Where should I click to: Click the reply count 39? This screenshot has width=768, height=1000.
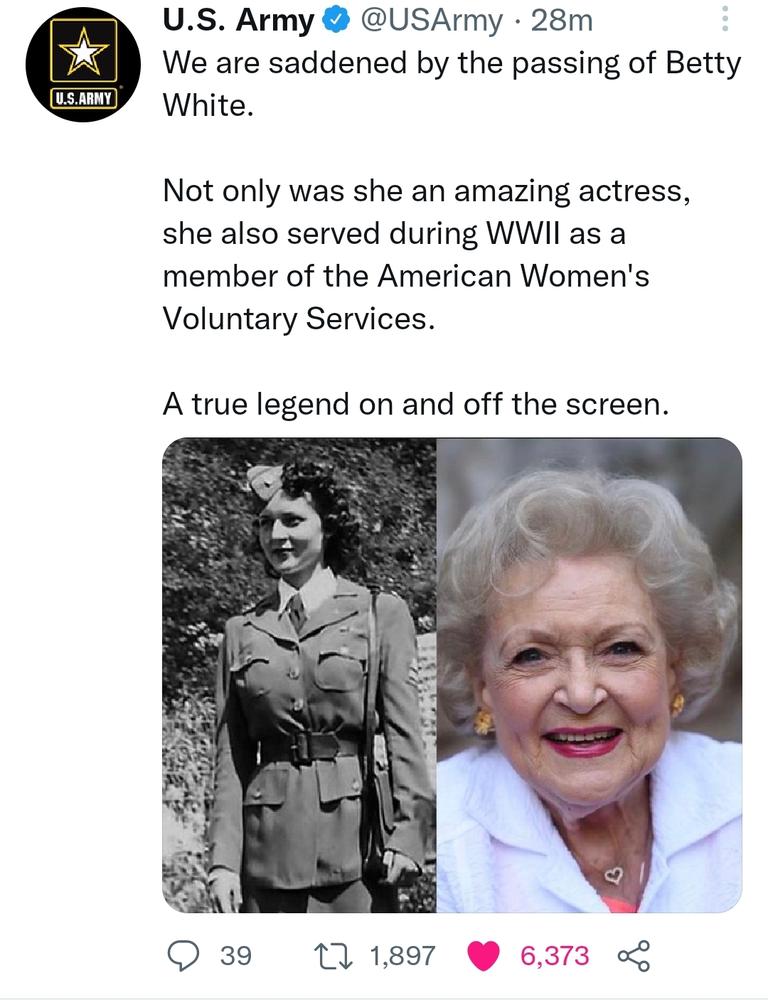click(x=234, y=956)
